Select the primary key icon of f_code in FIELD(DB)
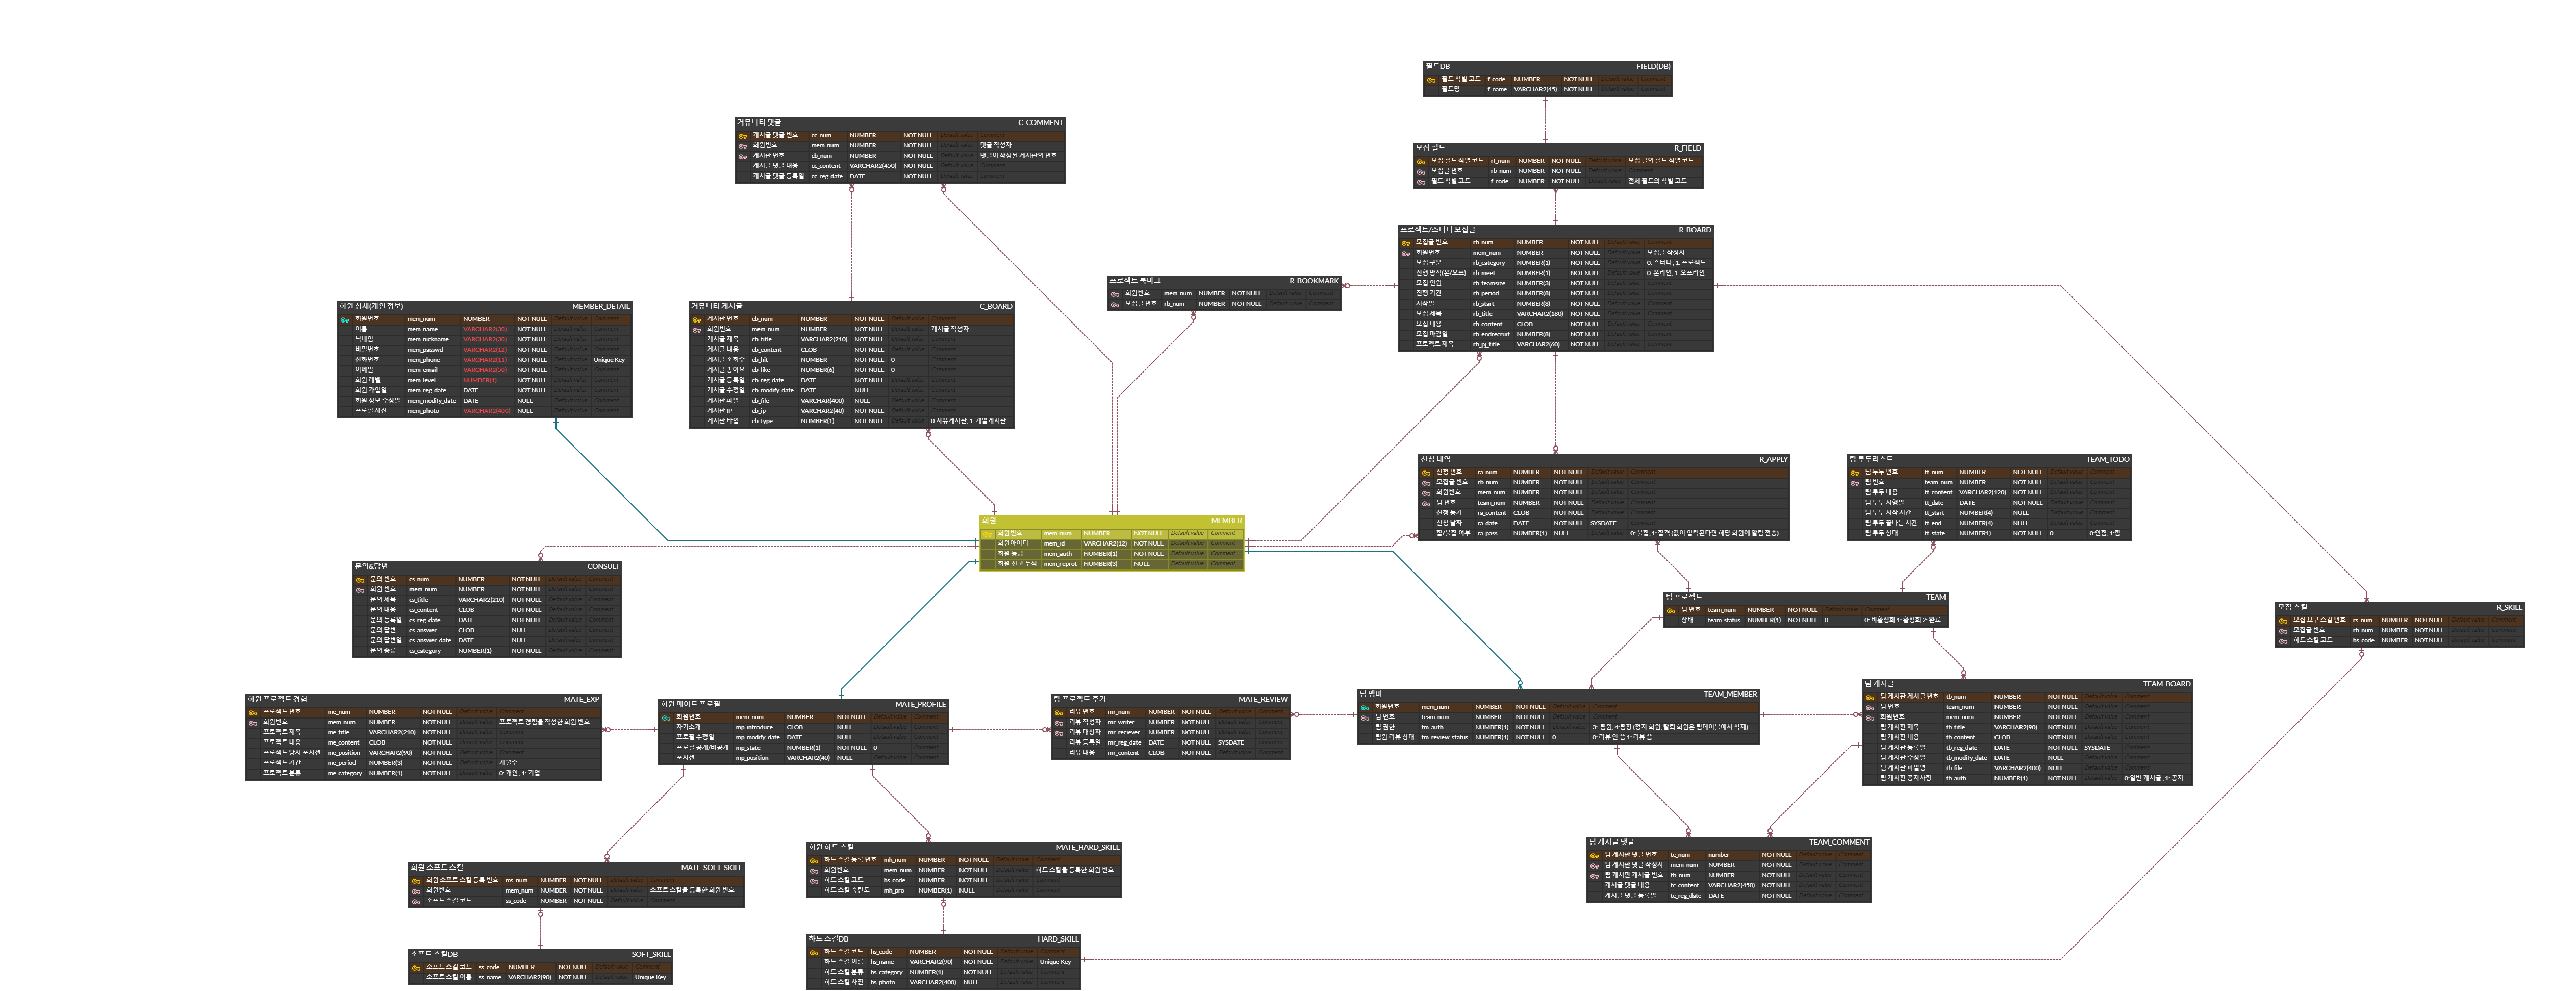 coord(1431,80)
